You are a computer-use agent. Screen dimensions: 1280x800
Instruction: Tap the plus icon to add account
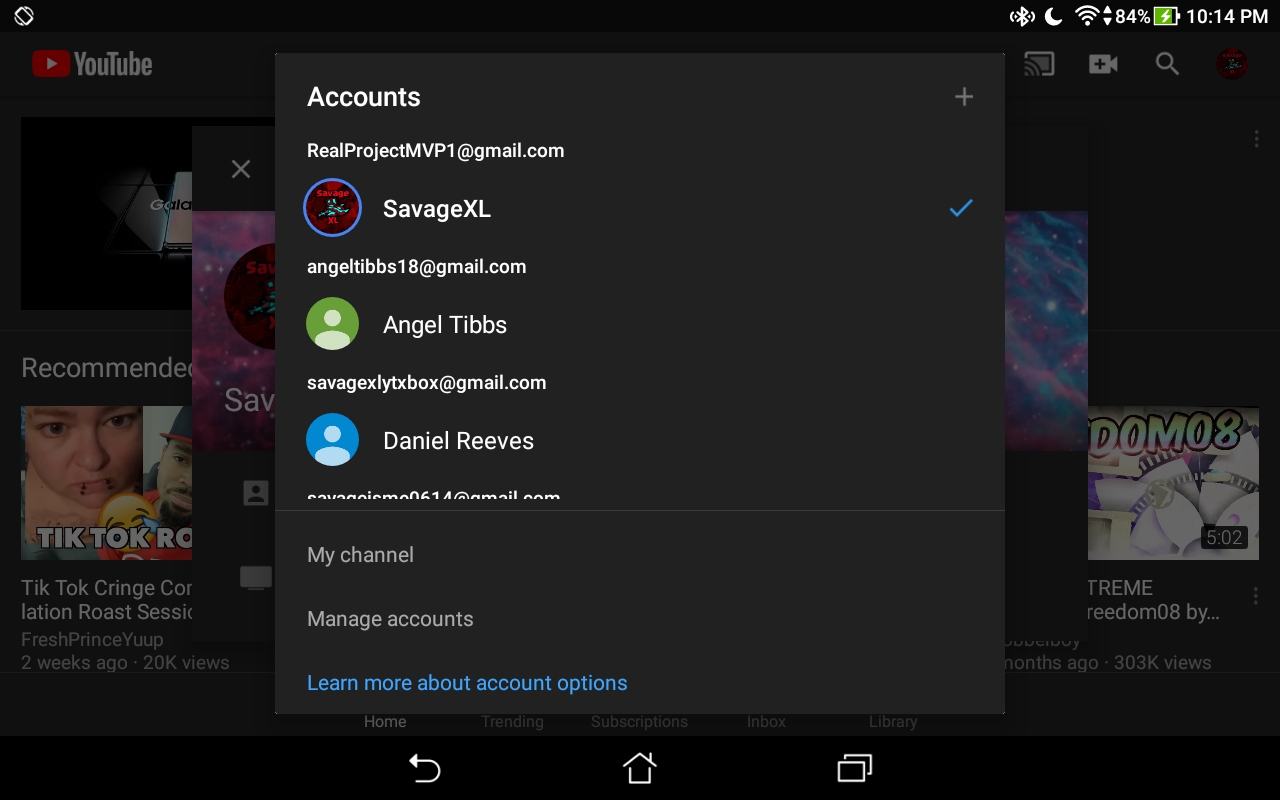(964, 97)
